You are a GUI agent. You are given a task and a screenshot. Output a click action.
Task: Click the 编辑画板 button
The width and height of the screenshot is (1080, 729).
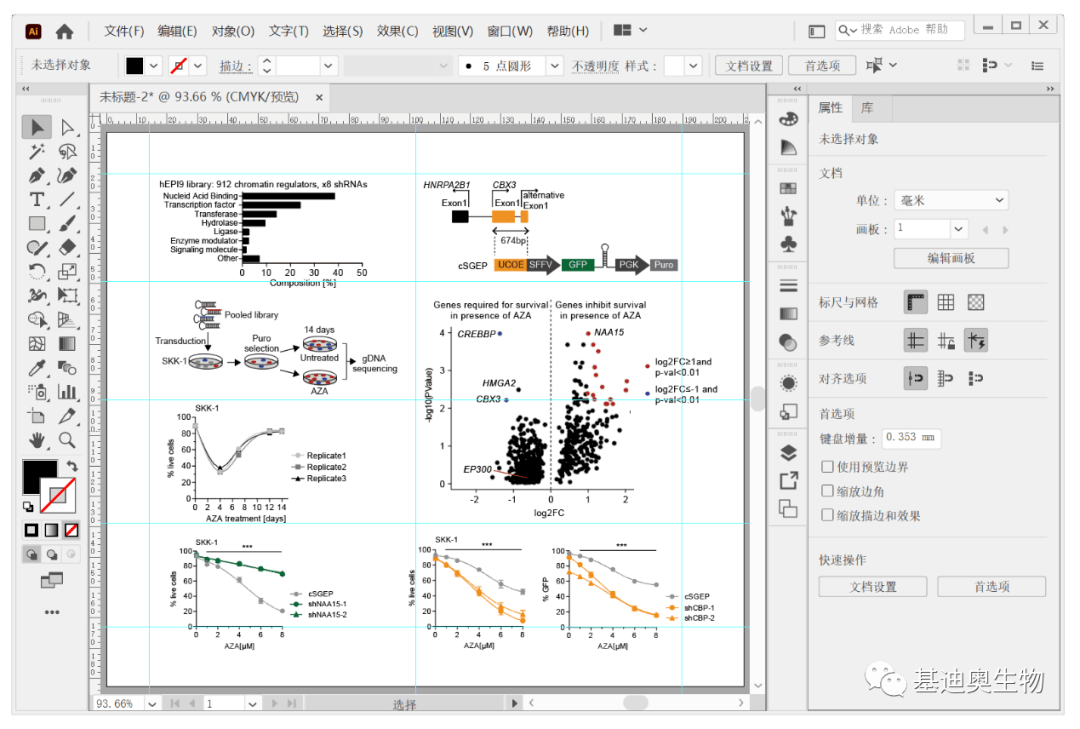coord(951,258)
